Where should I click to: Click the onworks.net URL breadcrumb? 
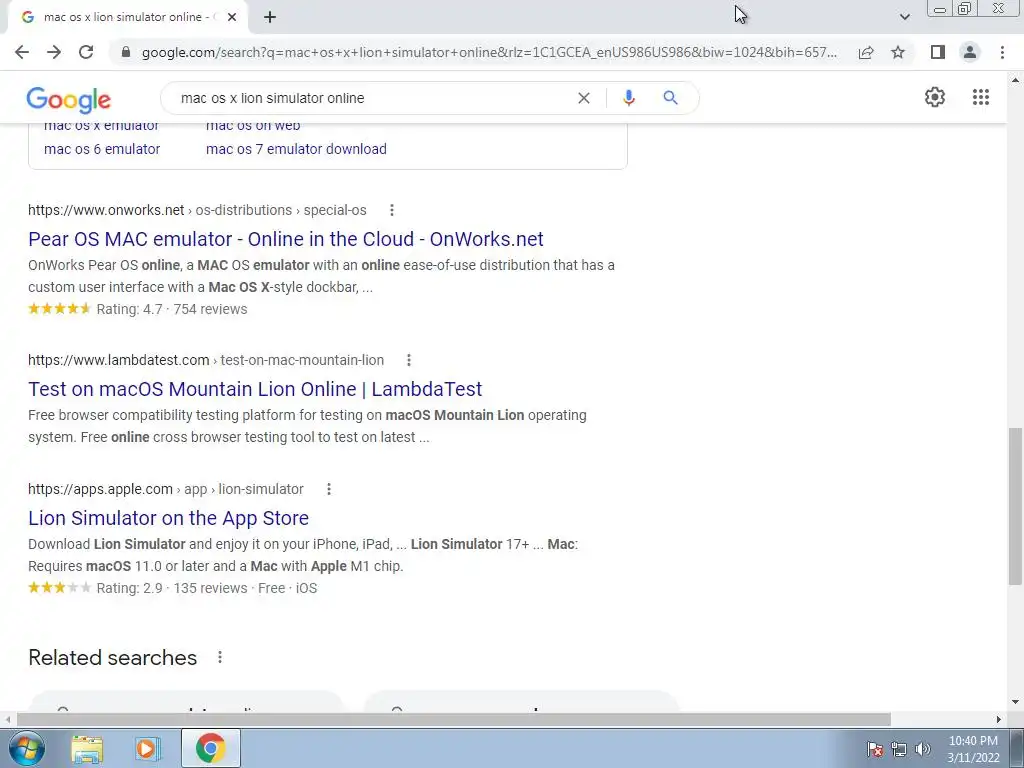coord(197,210)
